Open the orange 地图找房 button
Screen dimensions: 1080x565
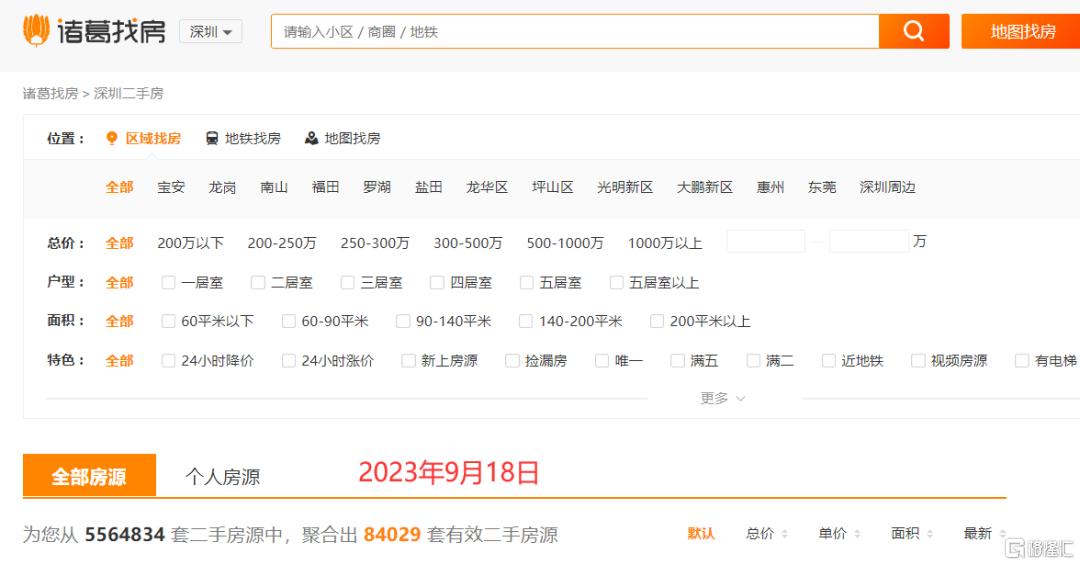1022,31
